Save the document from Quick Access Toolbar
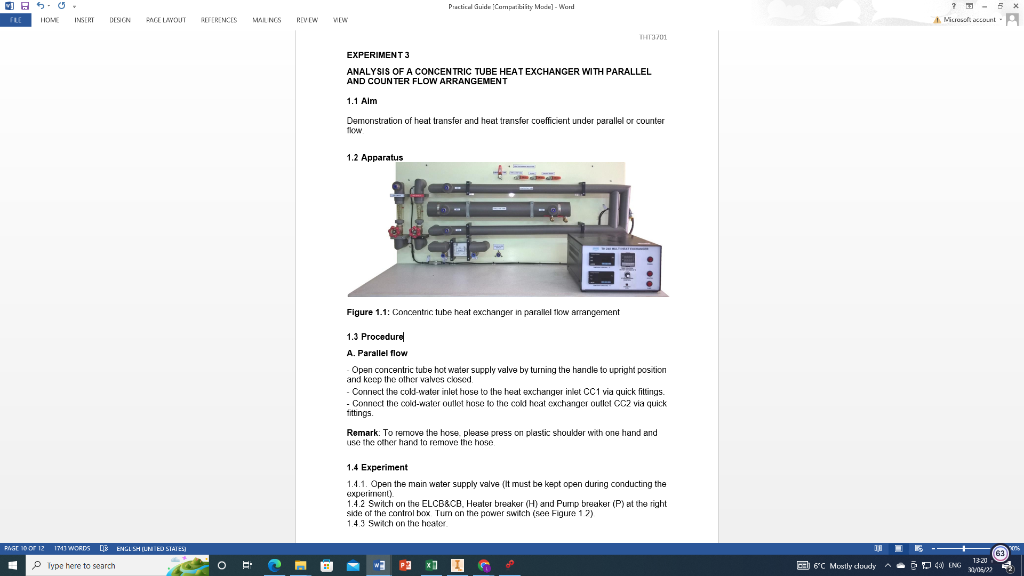1024x576 pixels. (x=25, y=6)
